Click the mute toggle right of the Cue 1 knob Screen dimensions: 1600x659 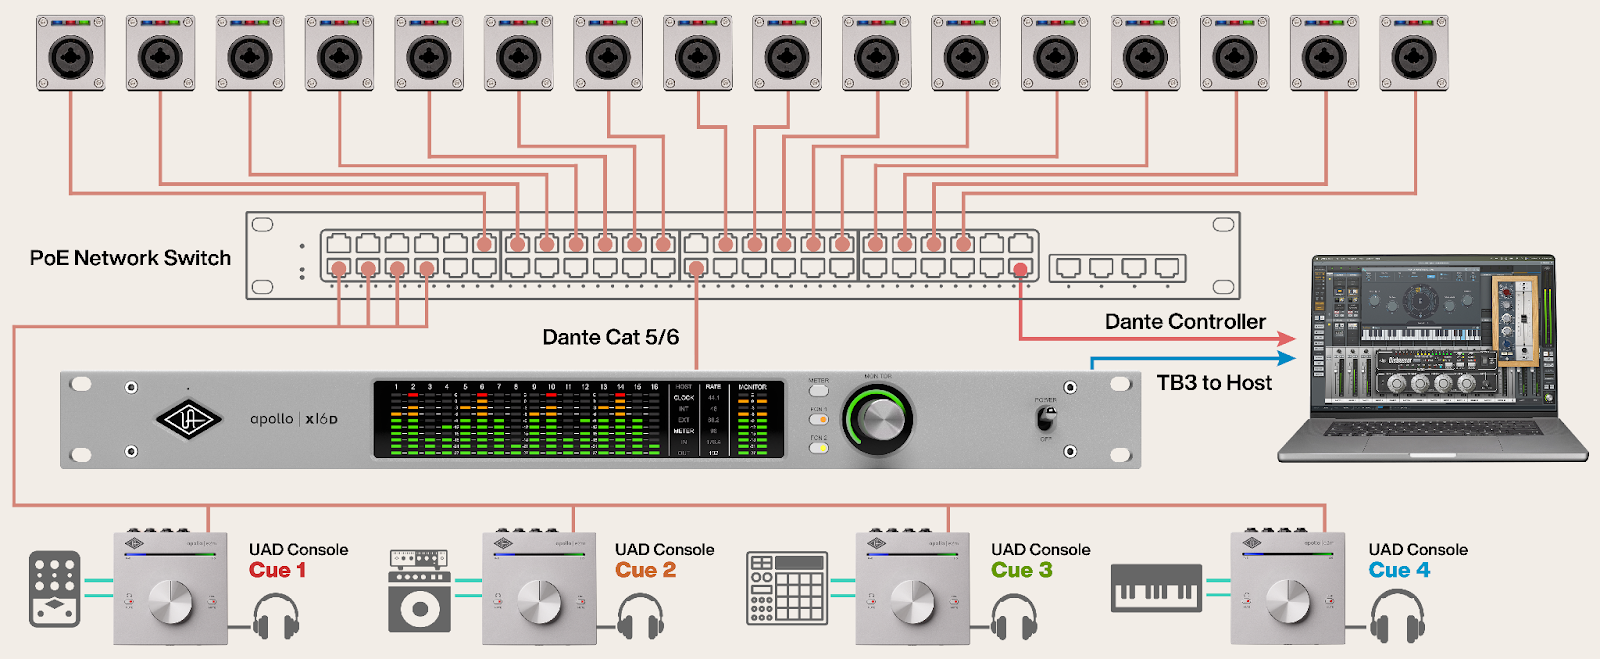(212, 601)
